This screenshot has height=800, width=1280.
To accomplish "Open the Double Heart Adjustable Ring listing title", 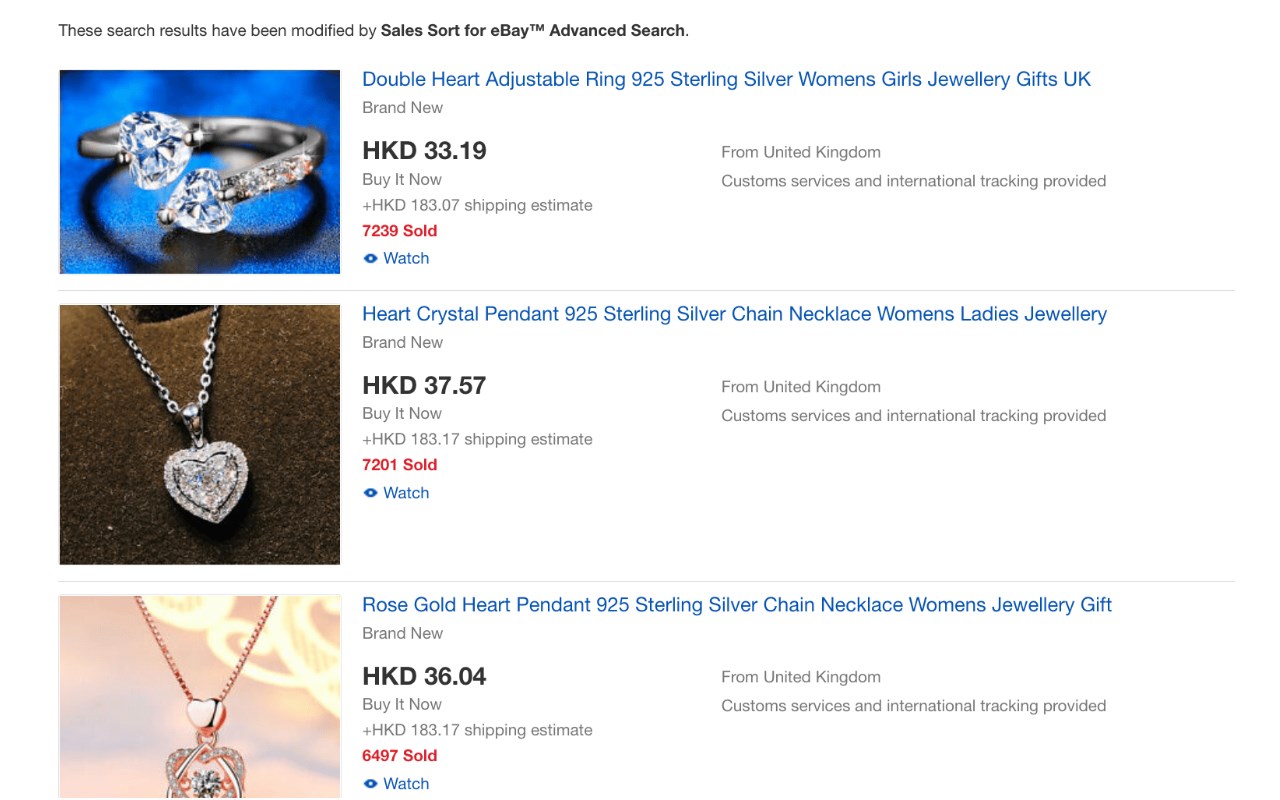I will pyautogui.click(x=726, y=79).
